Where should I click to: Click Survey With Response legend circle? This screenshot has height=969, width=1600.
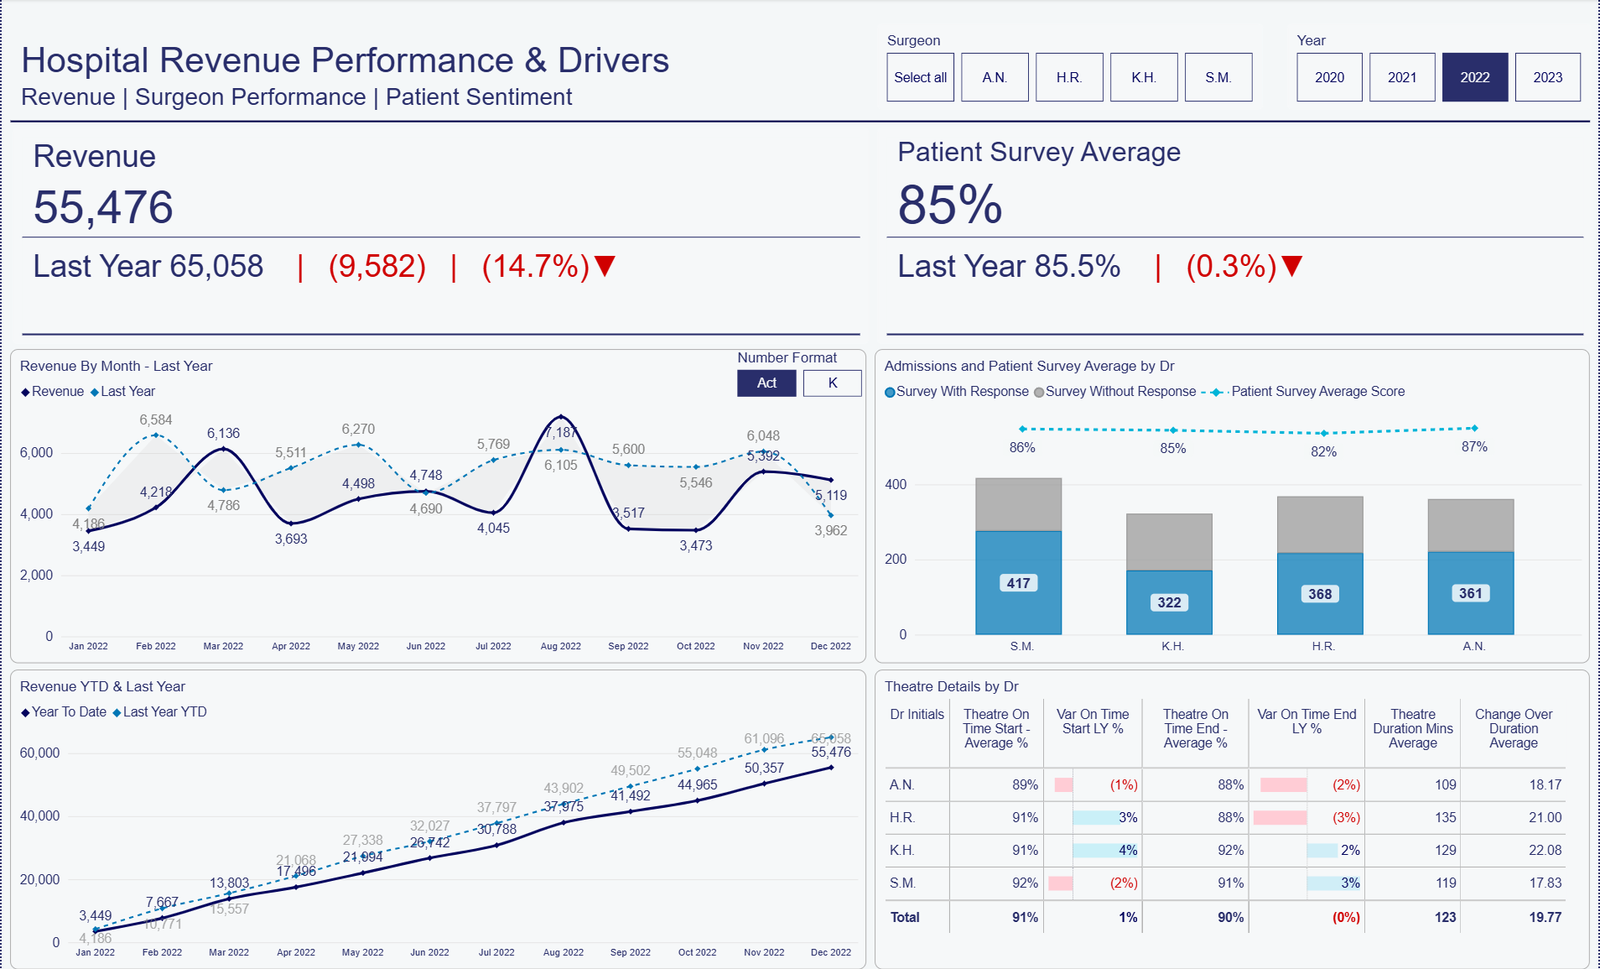[x=890, y=392]
